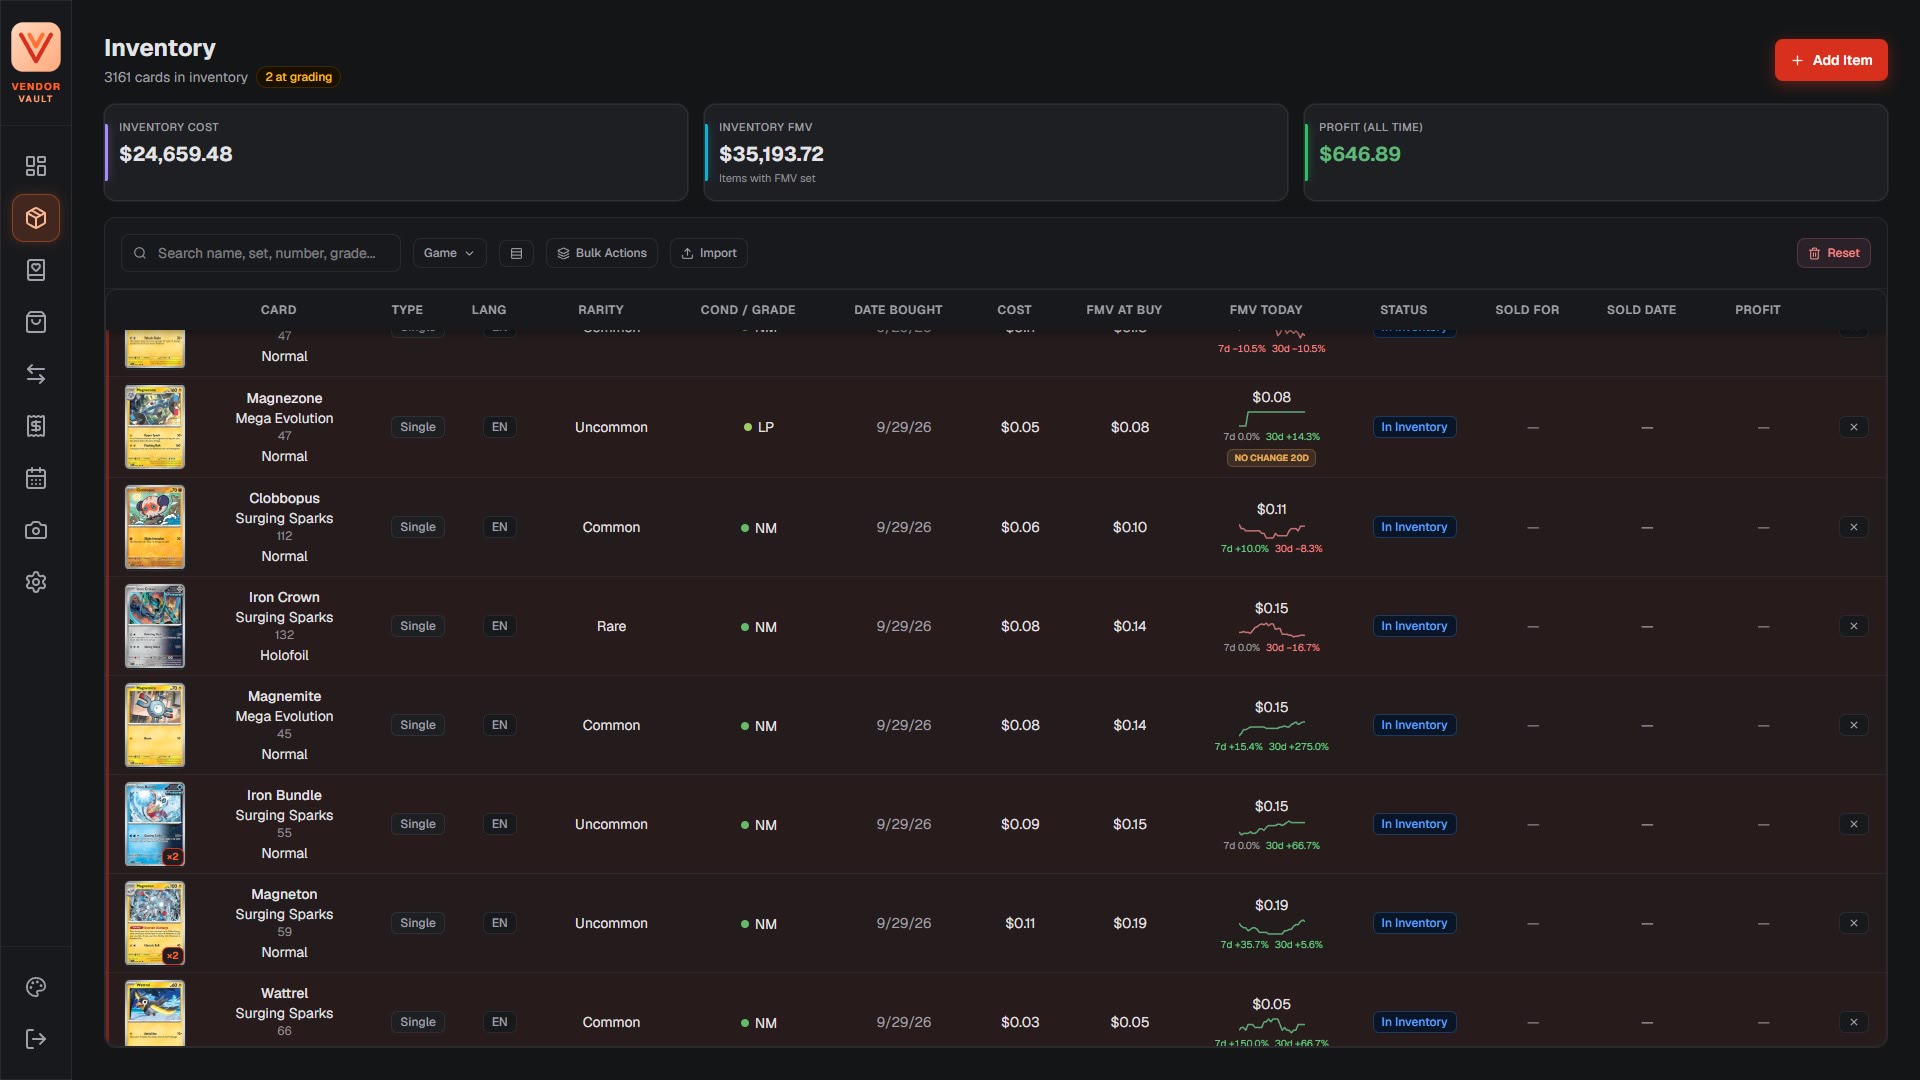
Task: Click In Inventory status for Magneton
Action: pyautogui.click(x=1414, y=923)
